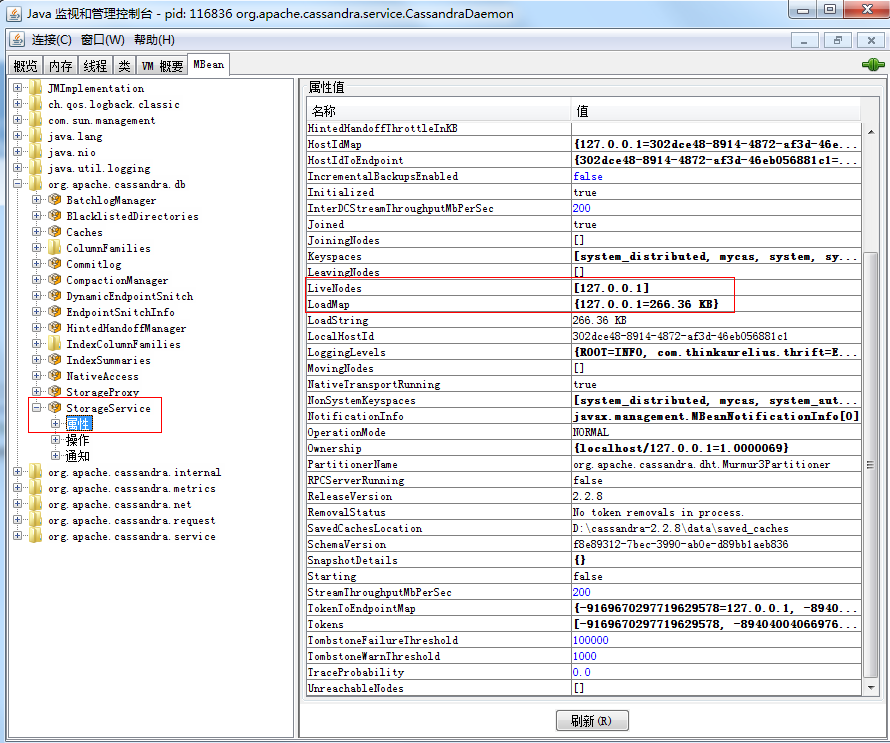This screenshot has height=743, width=890.
Task: Select the LiveNodes attribute row
Action: point(583,288)
